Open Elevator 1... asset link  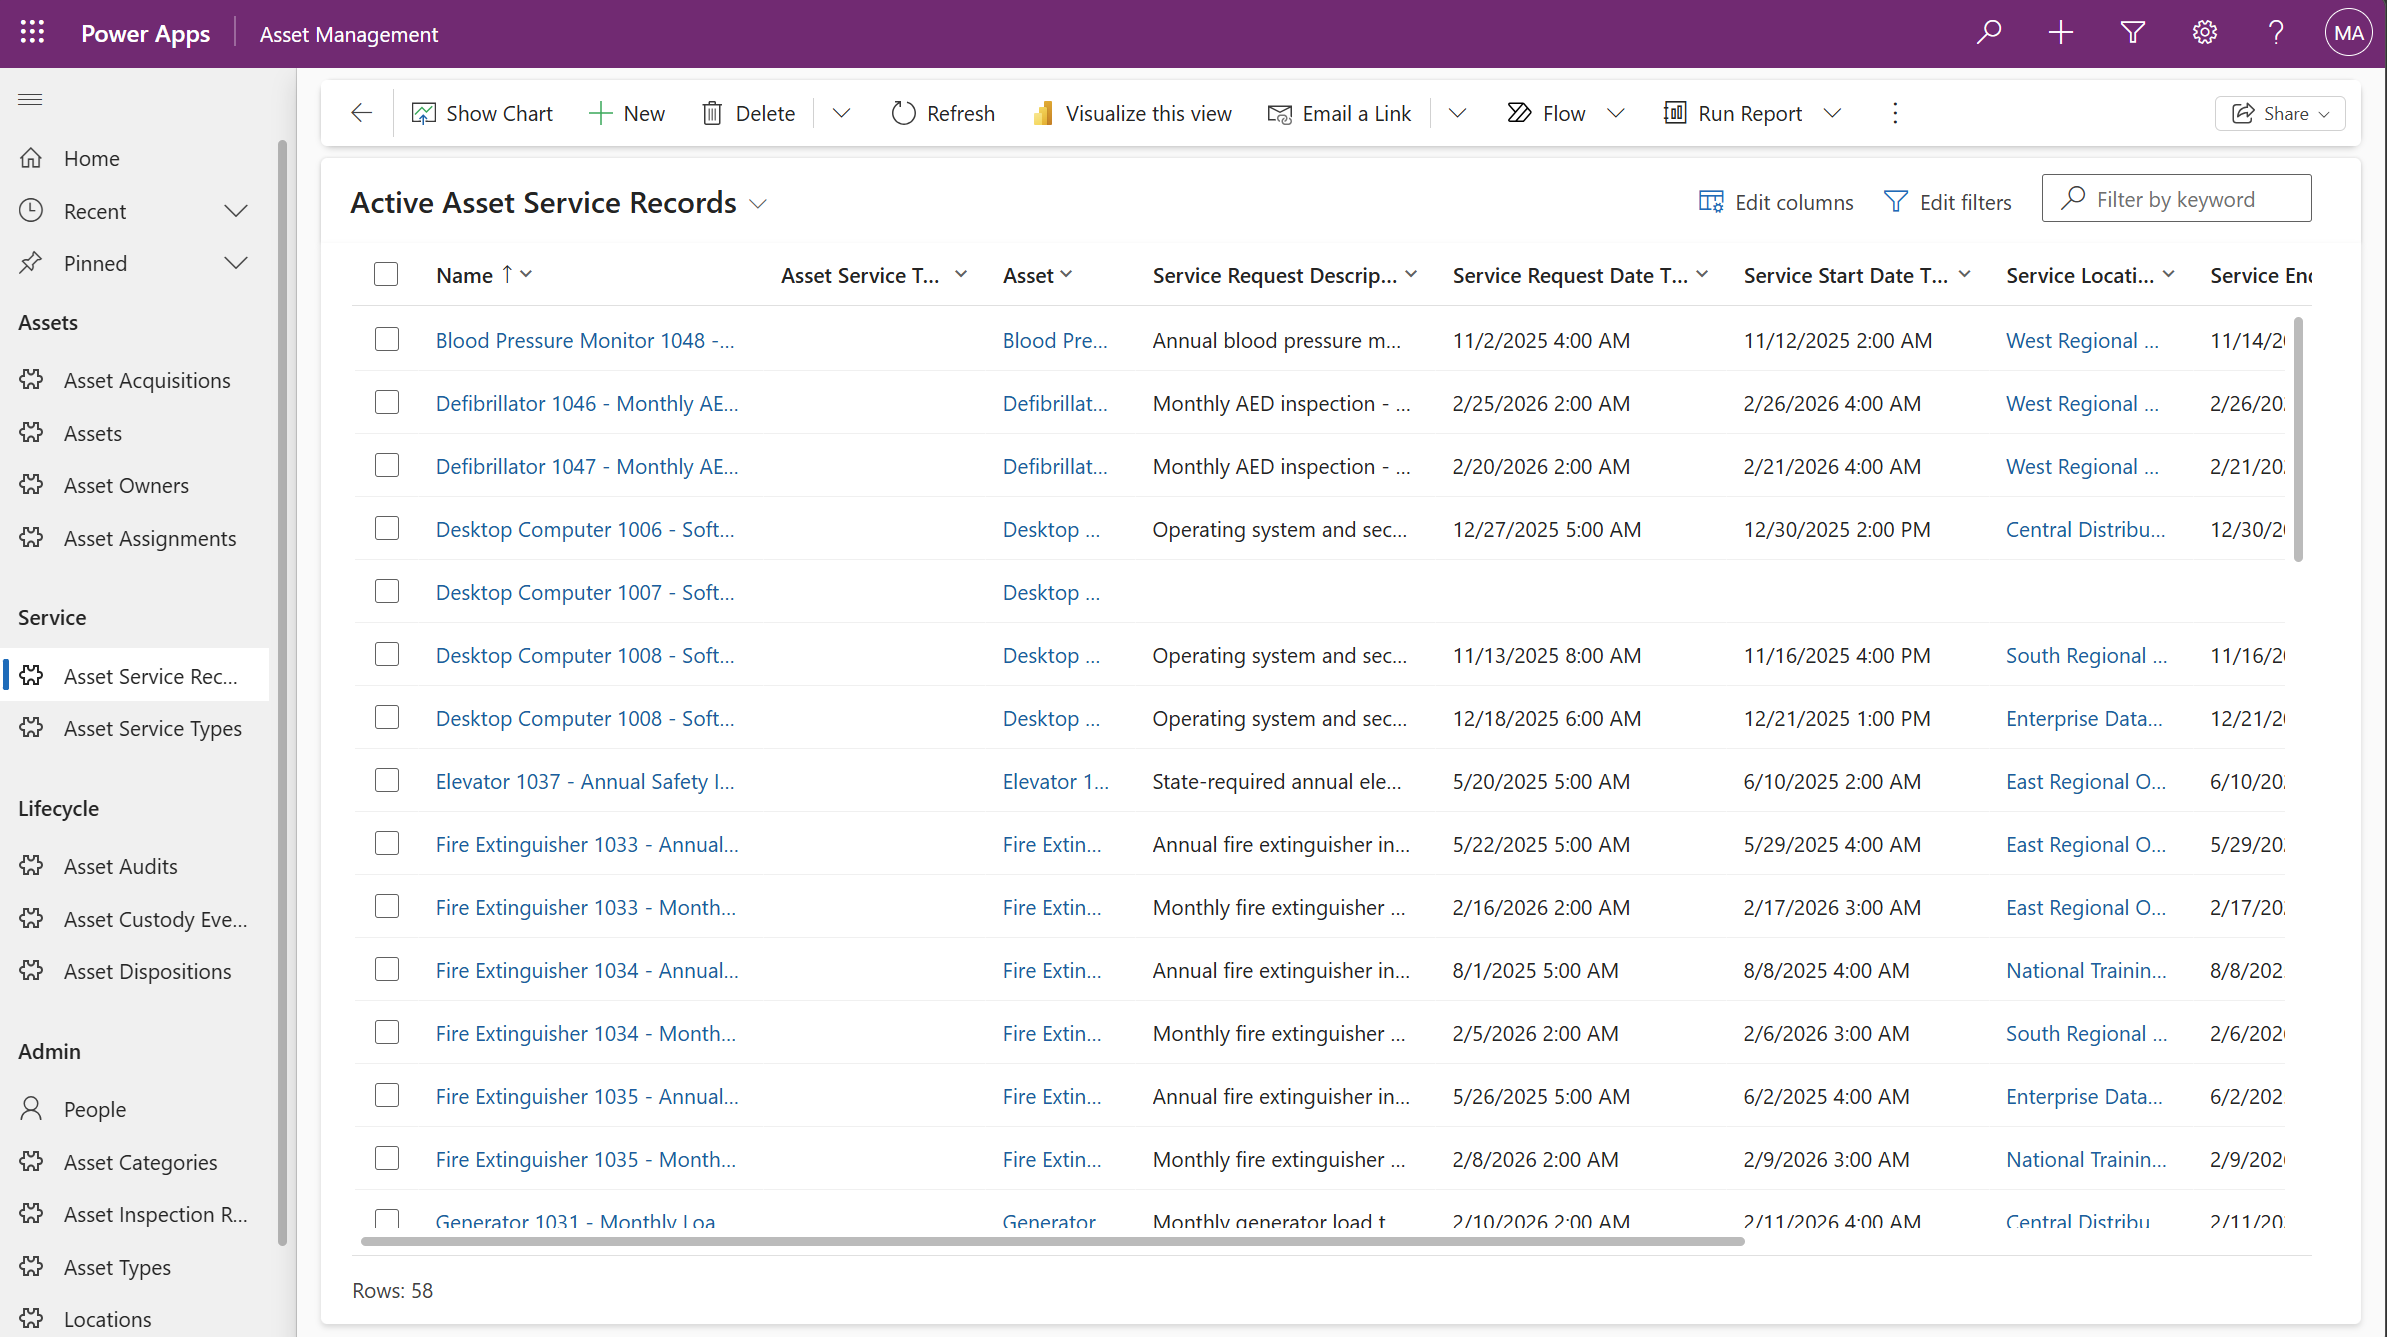(1056, 781)
